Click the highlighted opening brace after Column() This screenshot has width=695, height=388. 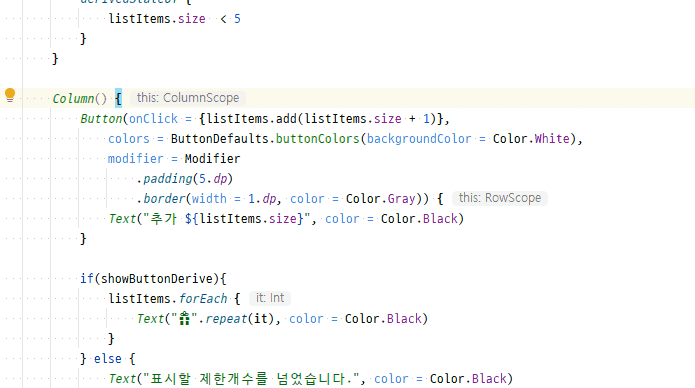(x=118, y=98)
